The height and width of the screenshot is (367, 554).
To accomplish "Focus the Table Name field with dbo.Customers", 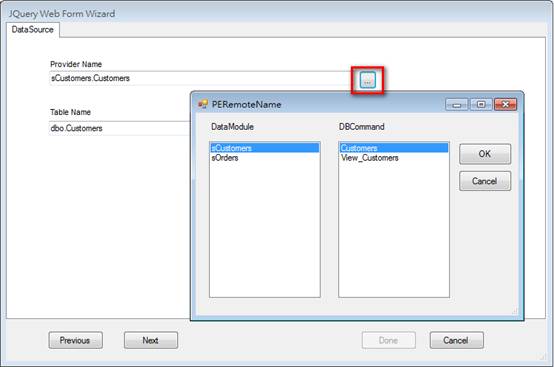I will pos(120,128).
